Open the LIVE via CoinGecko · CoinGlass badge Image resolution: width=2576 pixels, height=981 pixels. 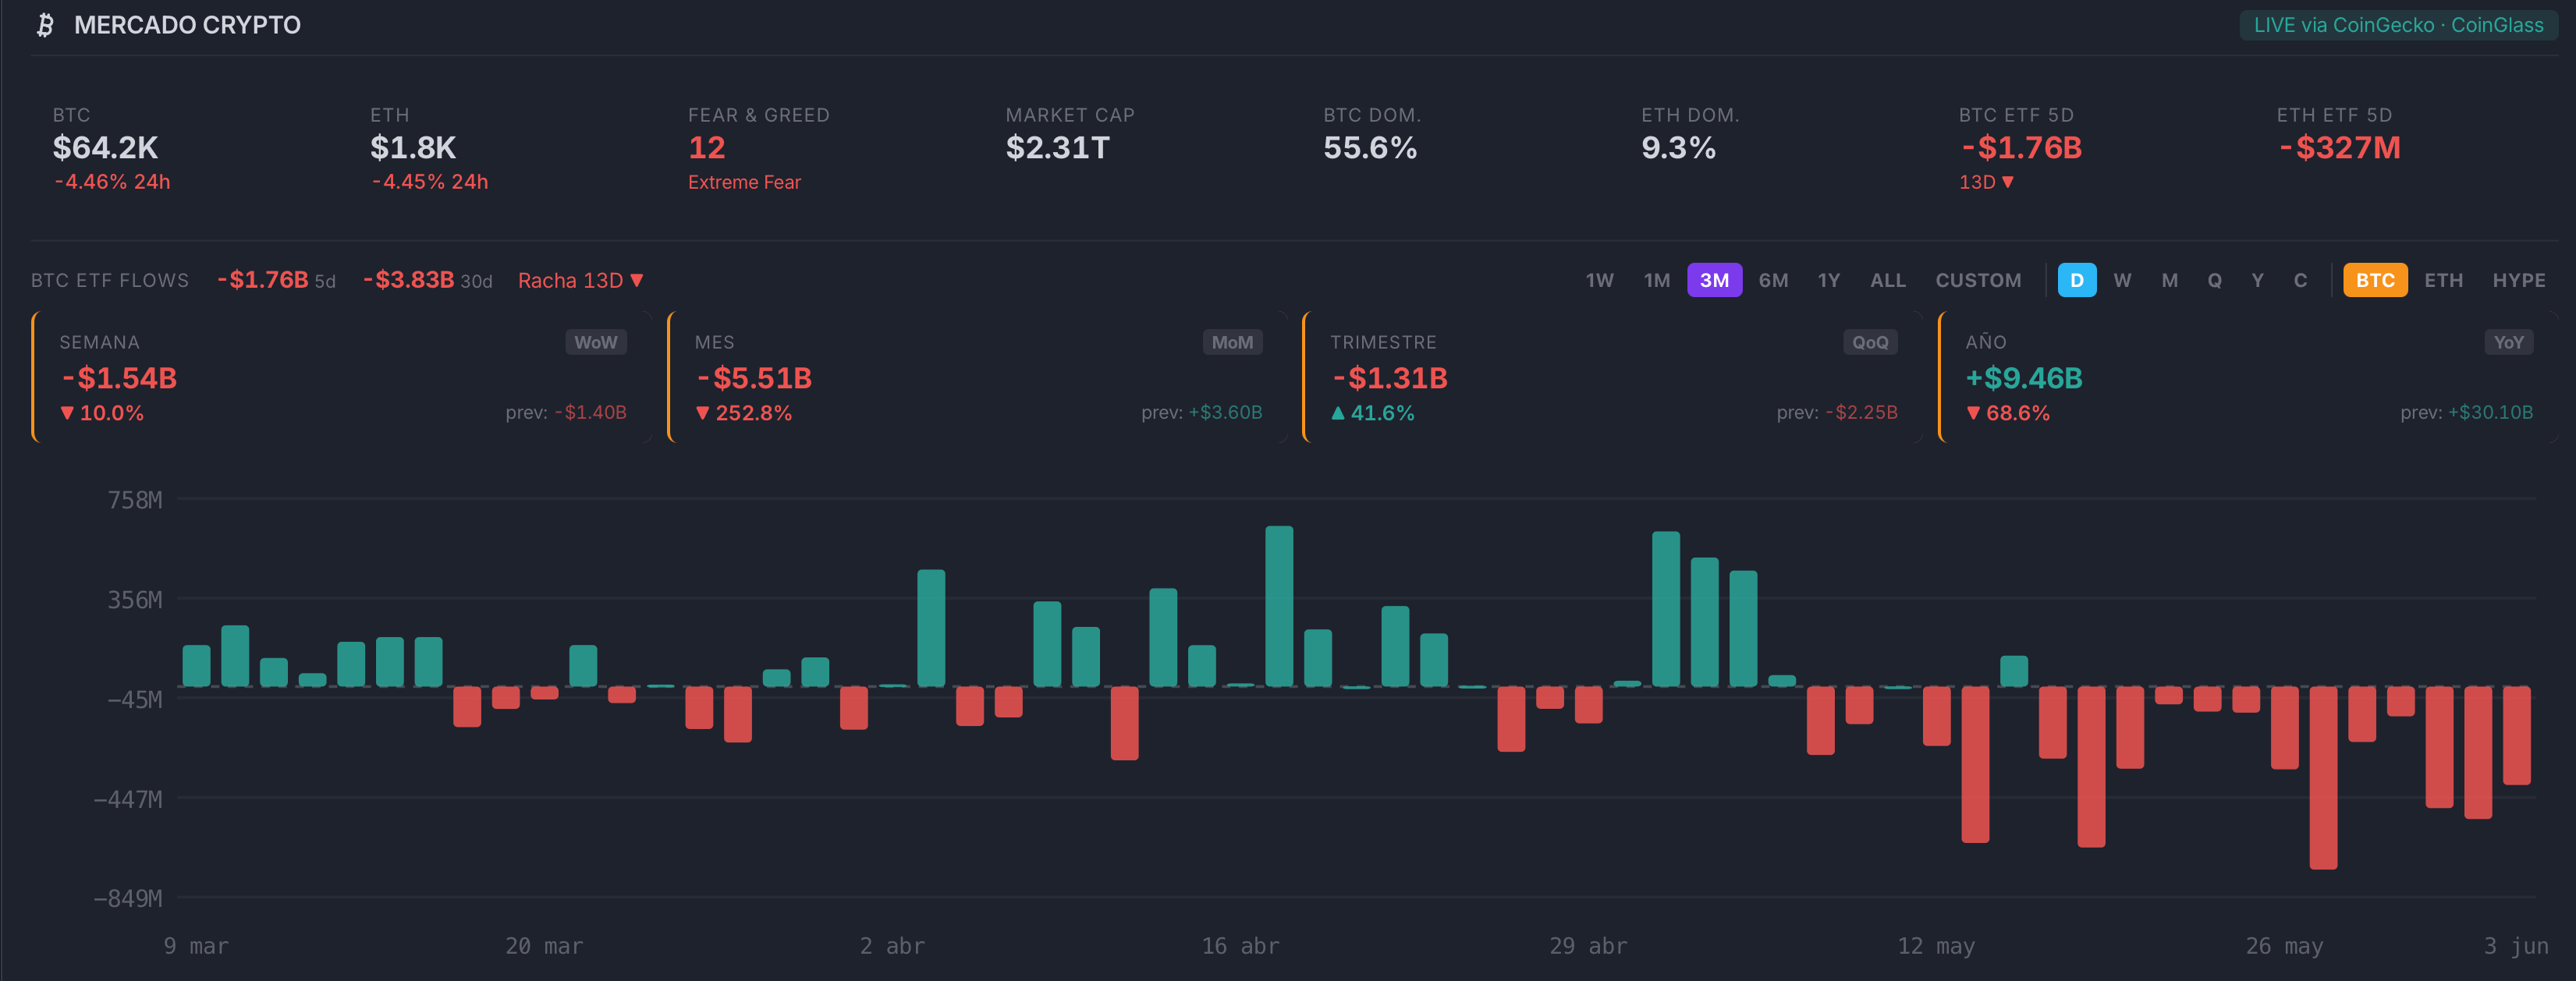(2398, 25)
